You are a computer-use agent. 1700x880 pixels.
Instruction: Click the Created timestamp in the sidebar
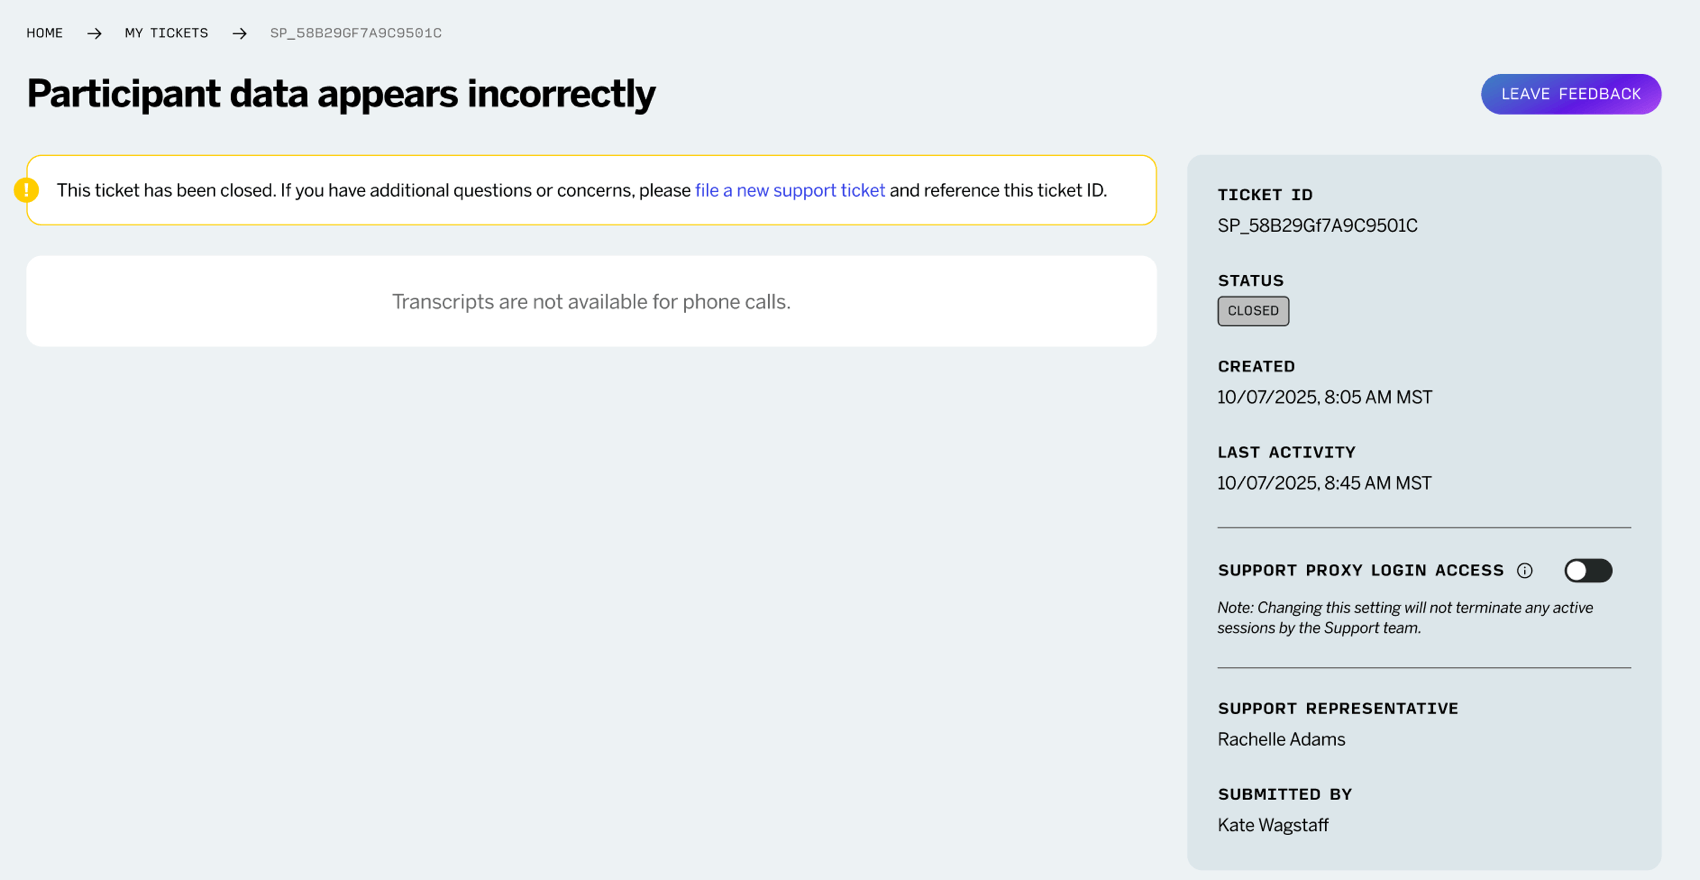1324,396
